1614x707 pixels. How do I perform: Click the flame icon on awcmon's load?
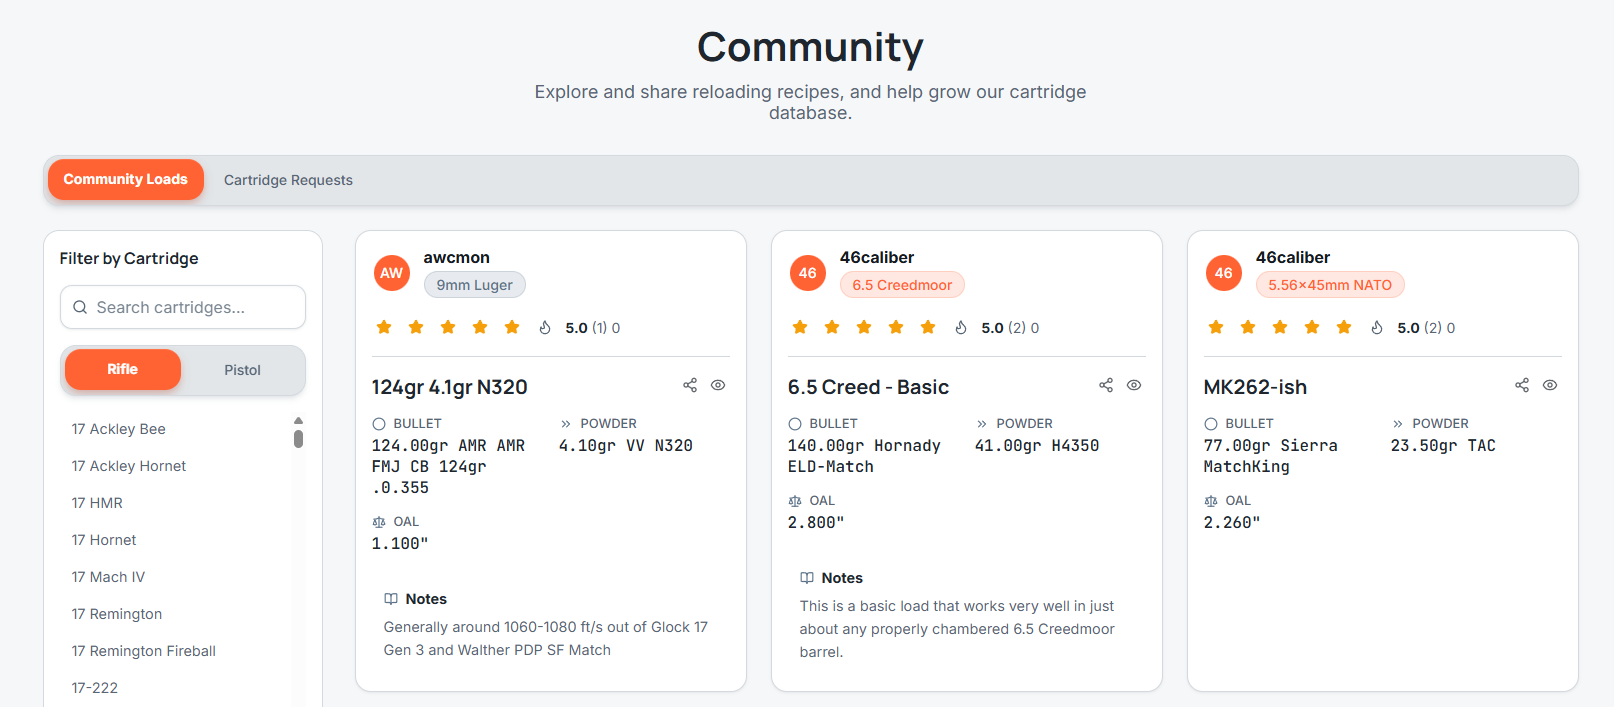click(545, 328)
